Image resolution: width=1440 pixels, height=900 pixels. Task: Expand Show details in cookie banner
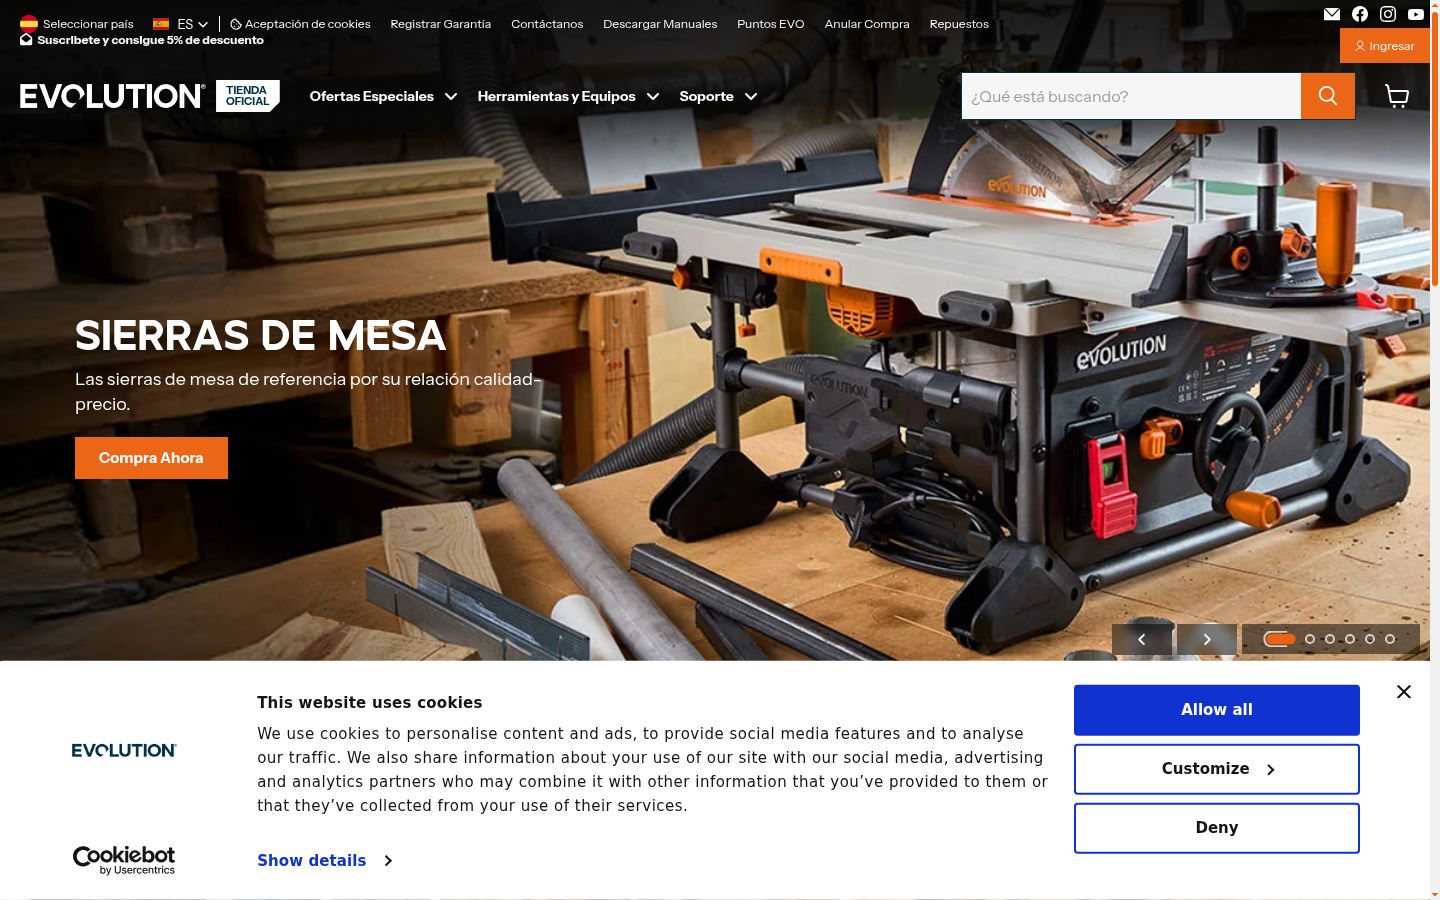324,860
